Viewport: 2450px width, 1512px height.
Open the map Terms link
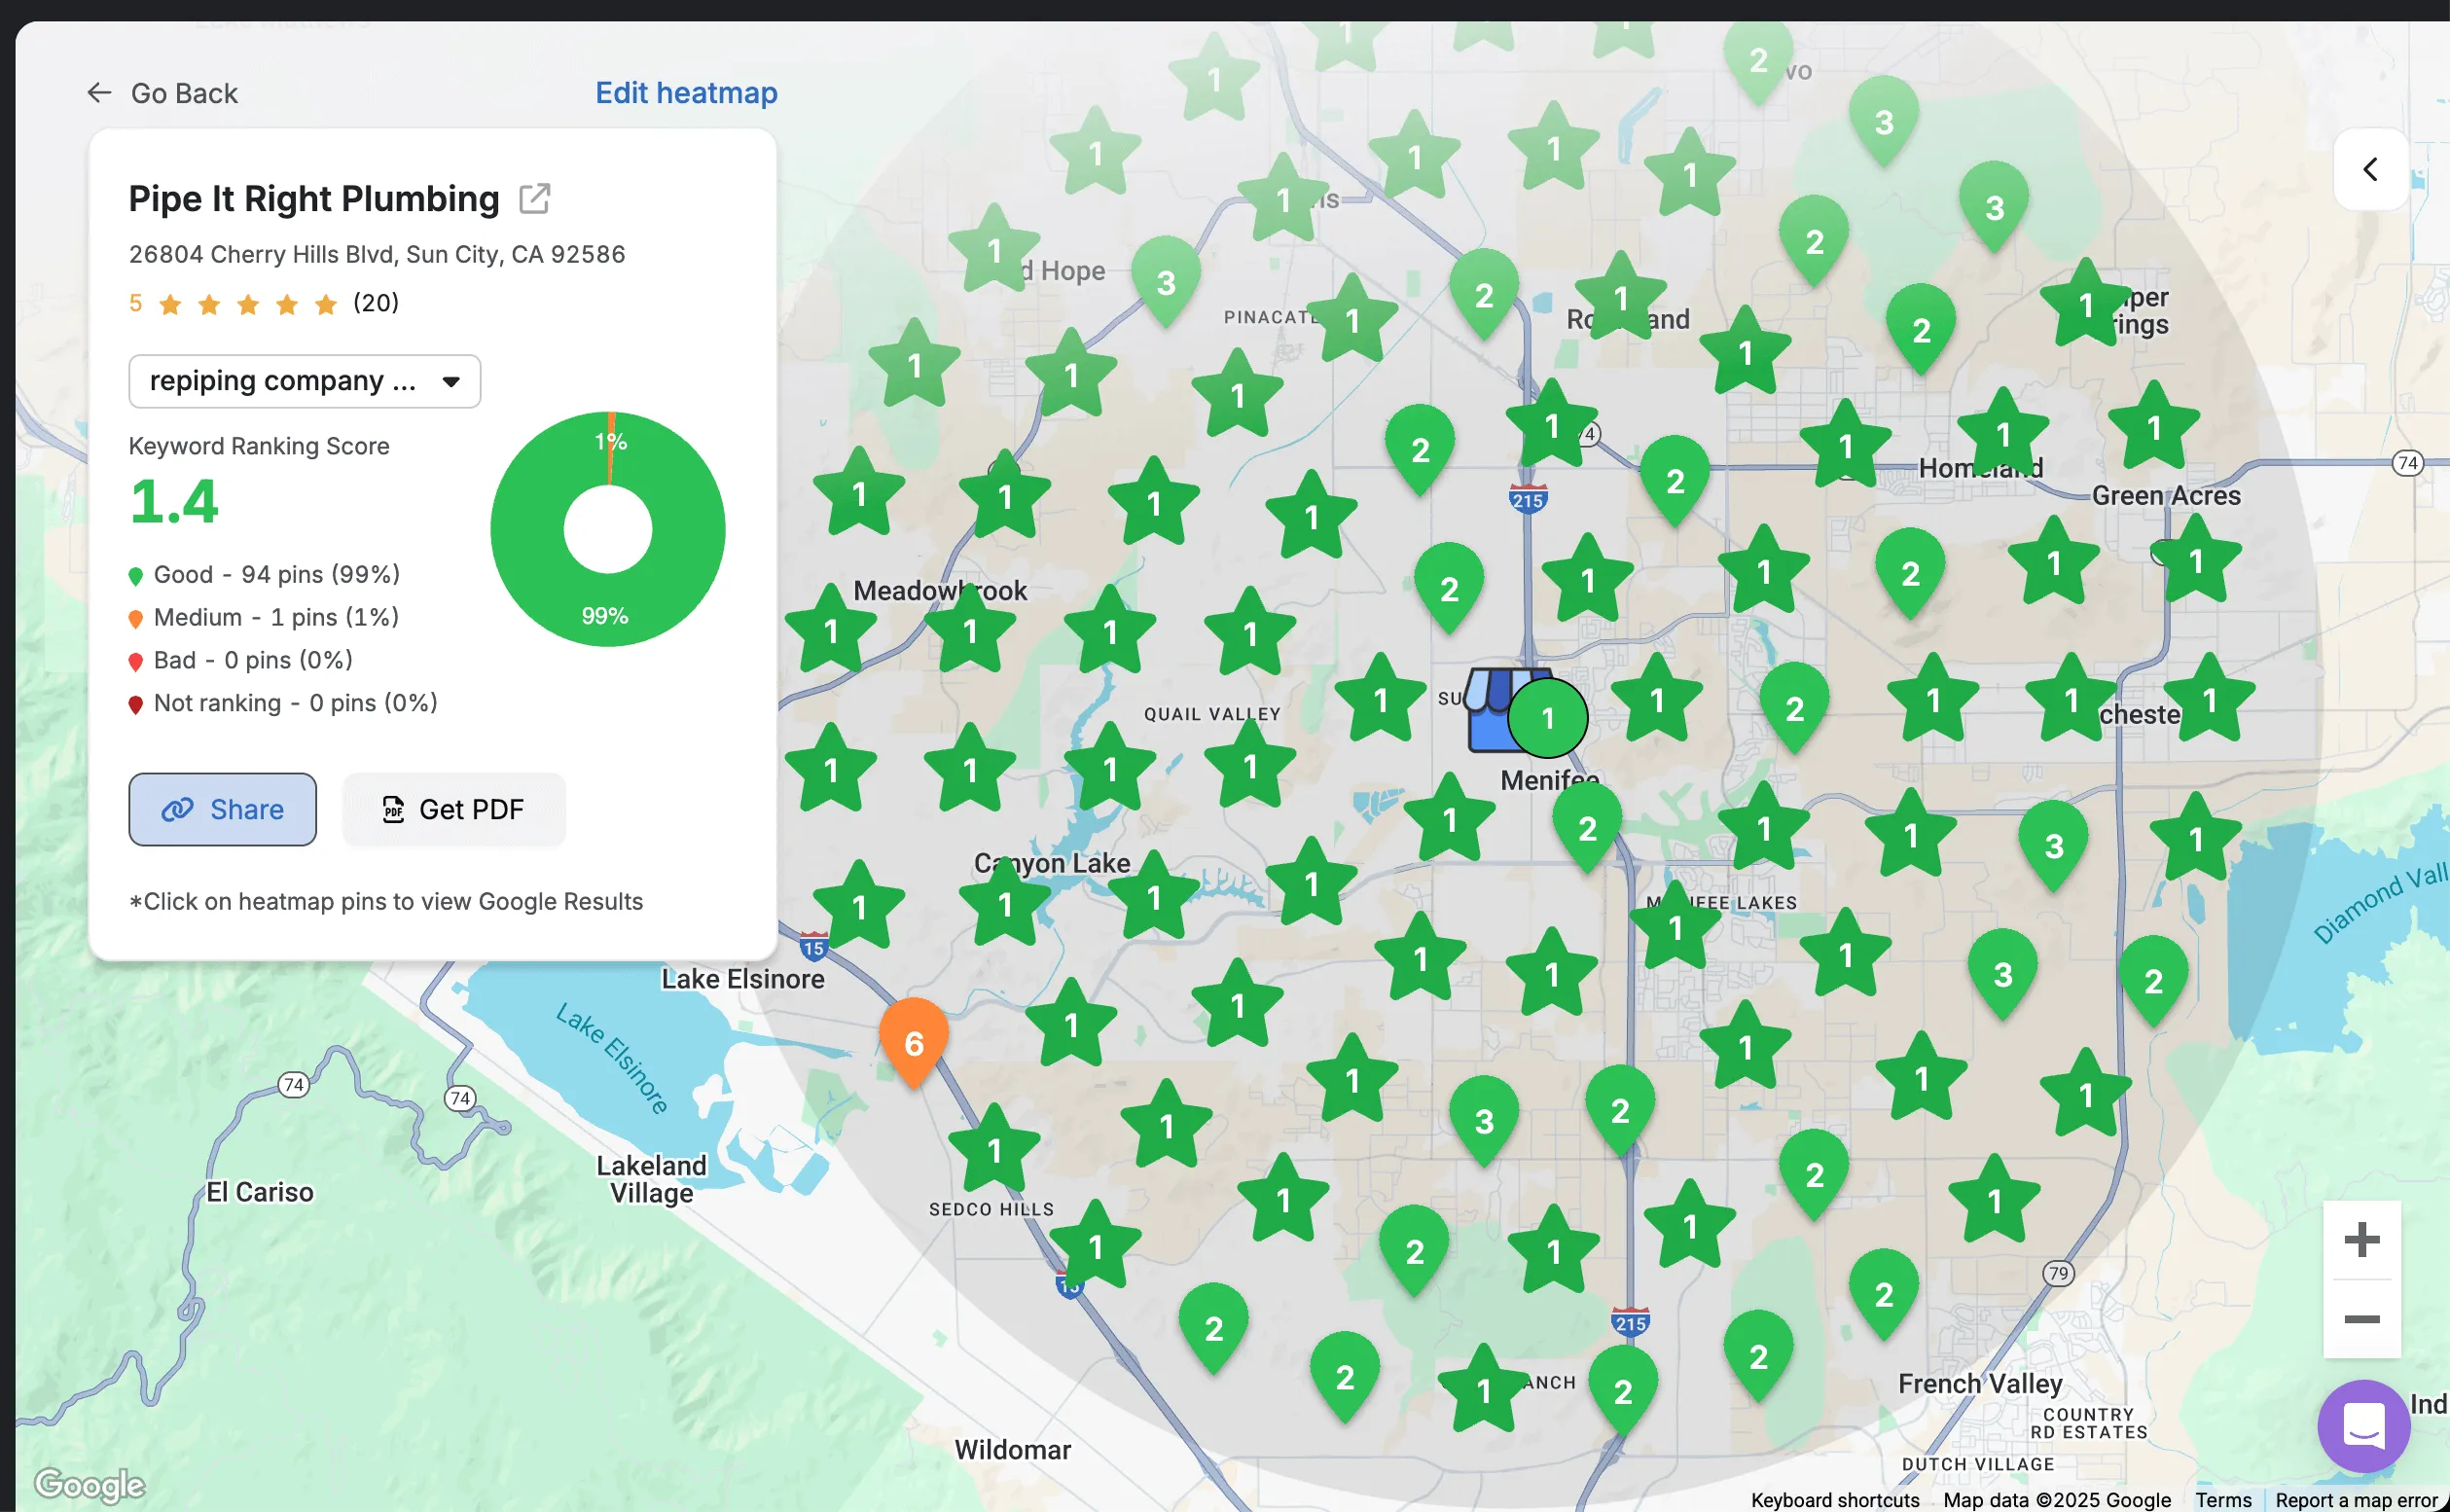point(2222,1499)
